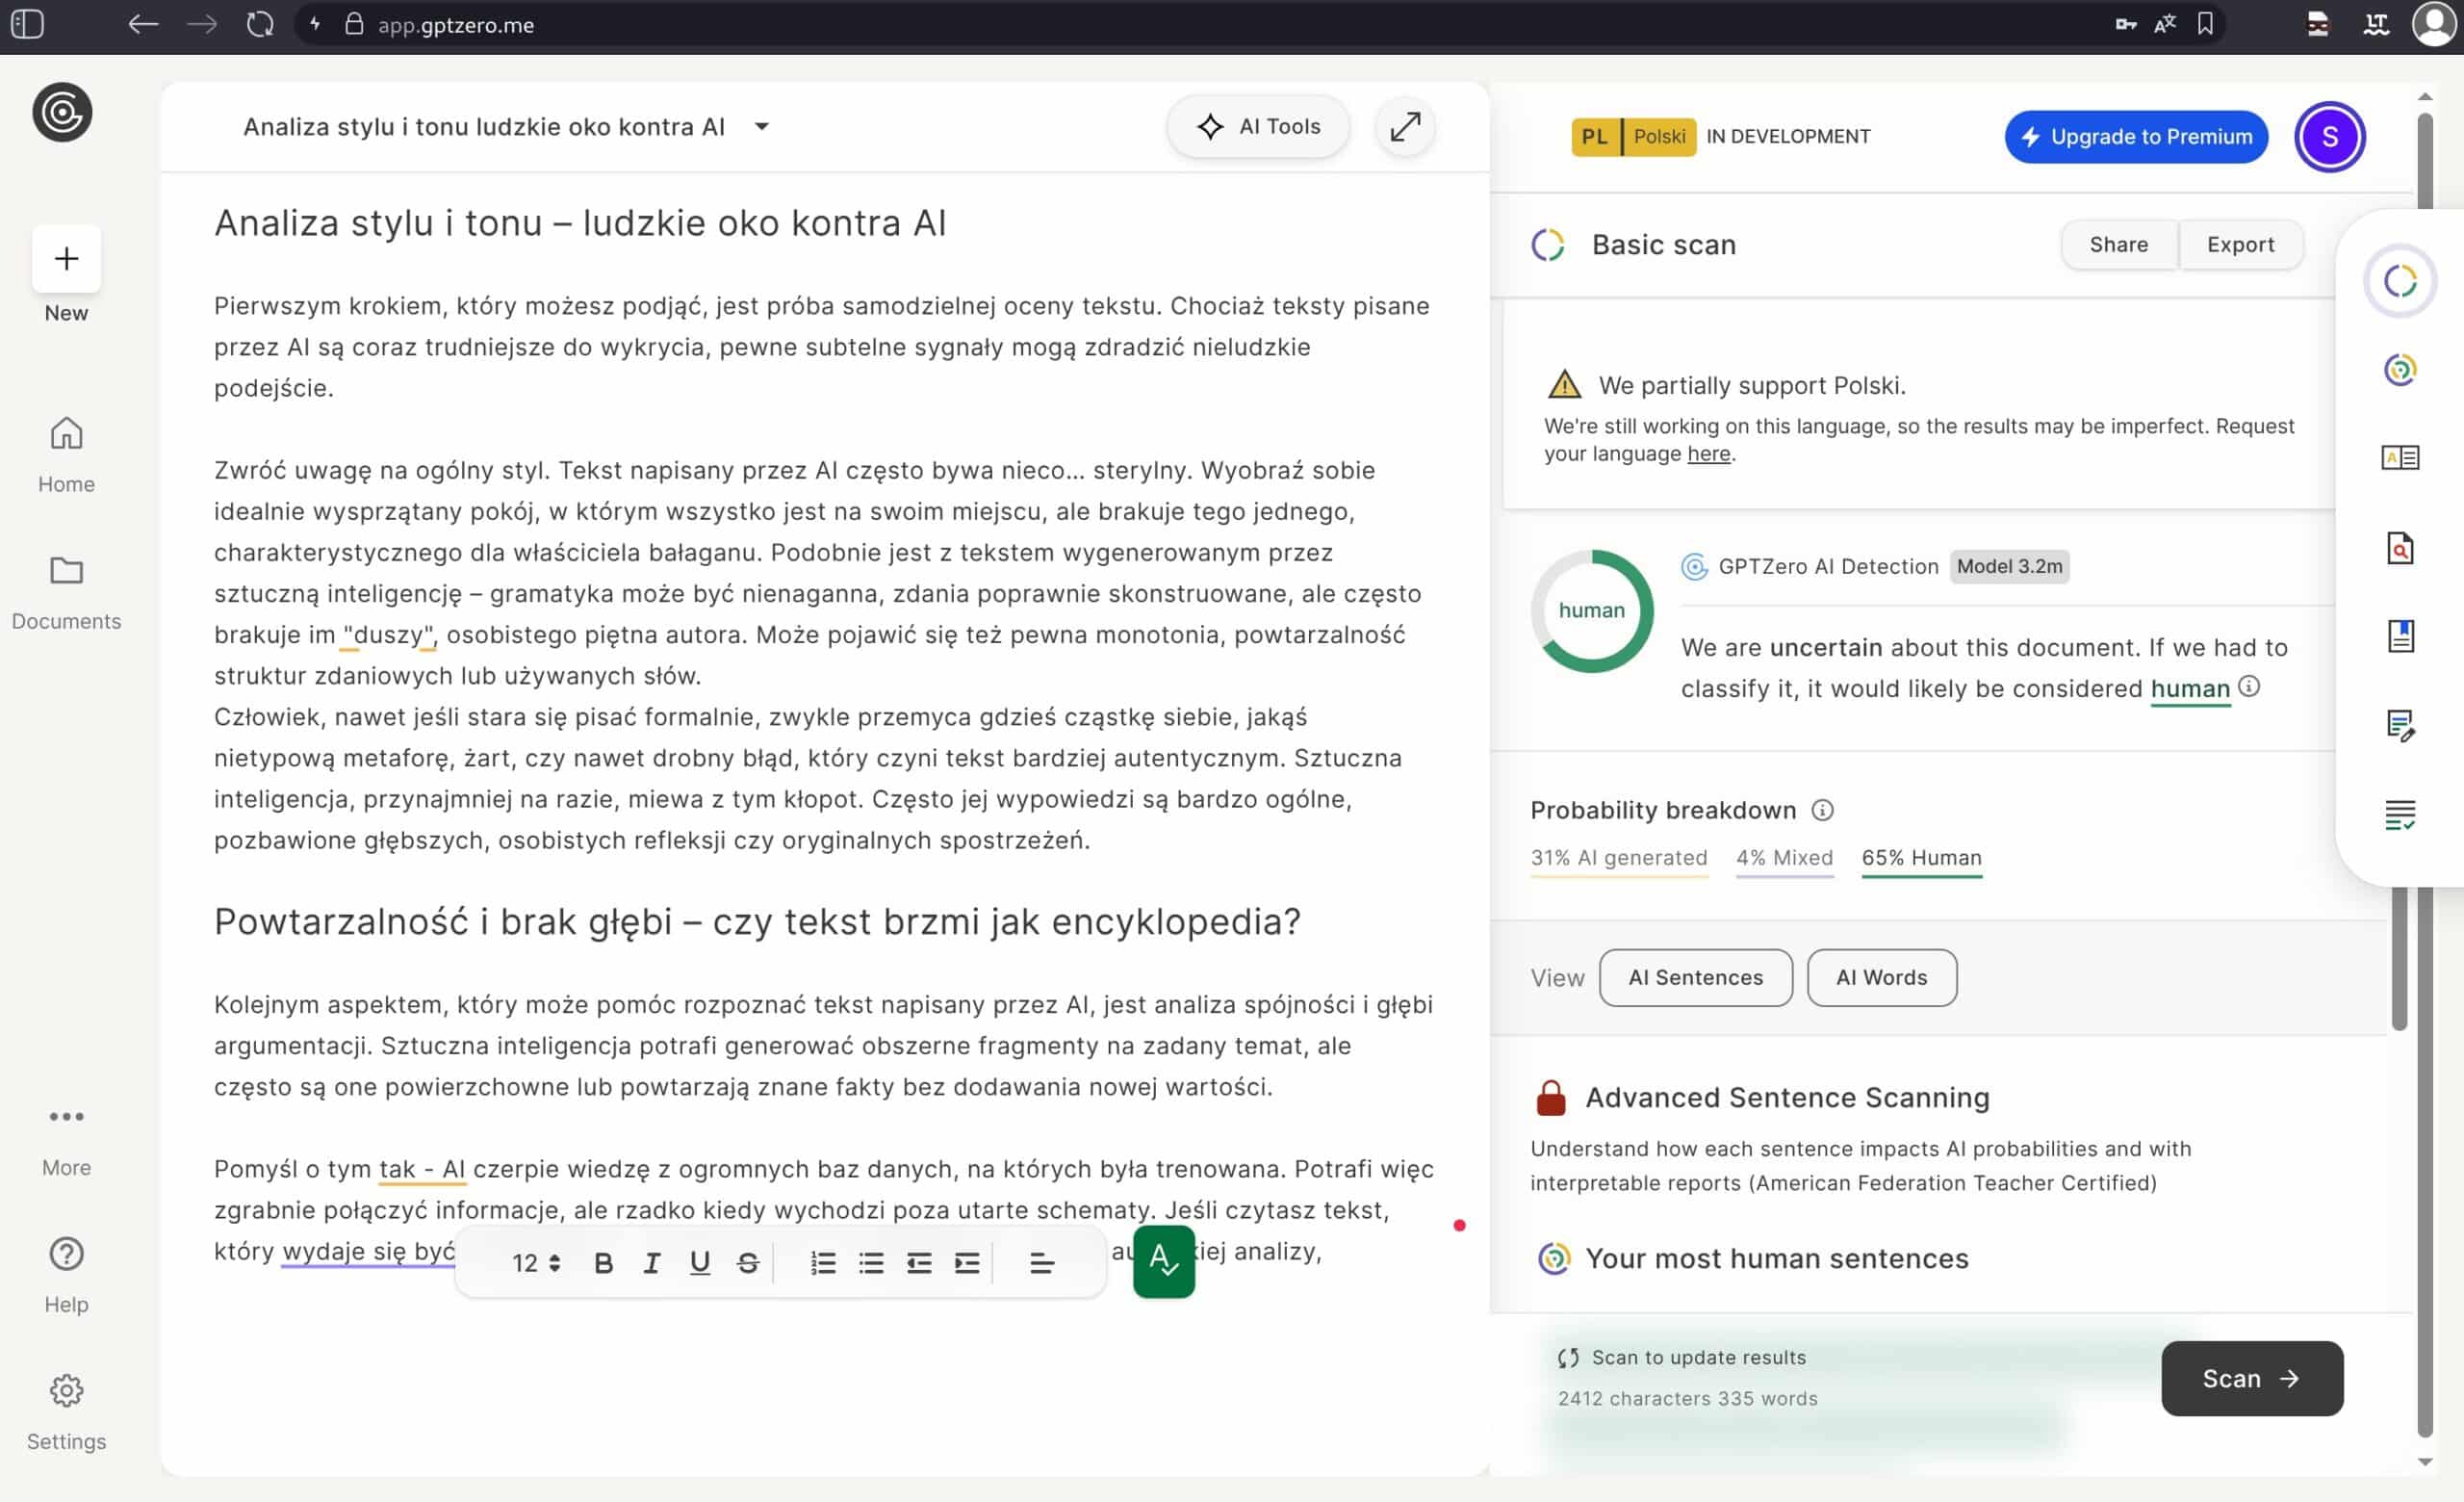Open the checked lines icon in right rail
The width and height of the screenshot is (2464, 1502).
tap(2400, 815)
